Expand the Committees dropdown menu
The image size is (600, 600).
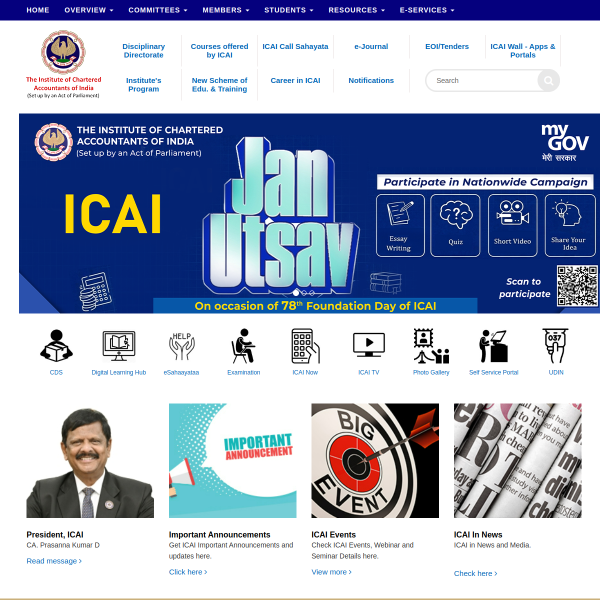tap(158, 10)
